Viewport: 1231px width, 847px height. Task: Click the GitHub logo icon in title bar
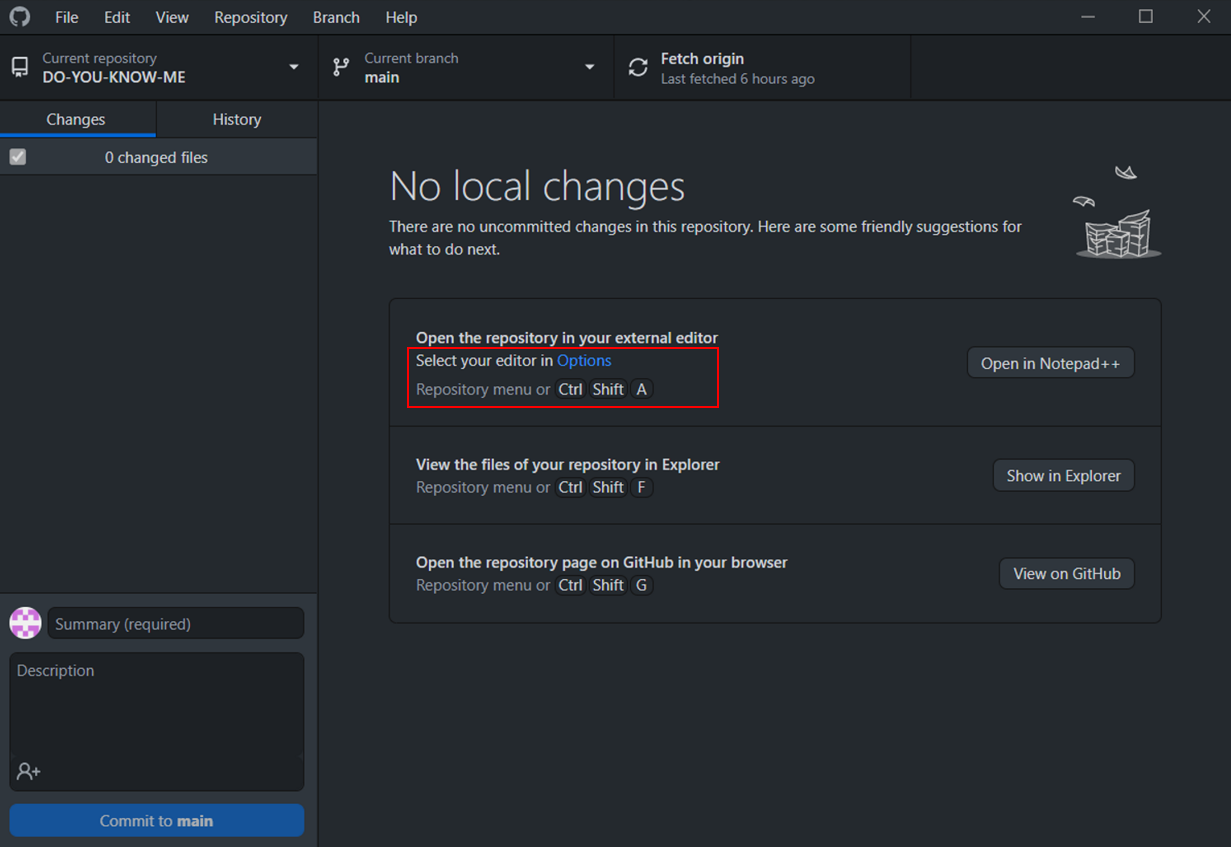pos(20,17)
